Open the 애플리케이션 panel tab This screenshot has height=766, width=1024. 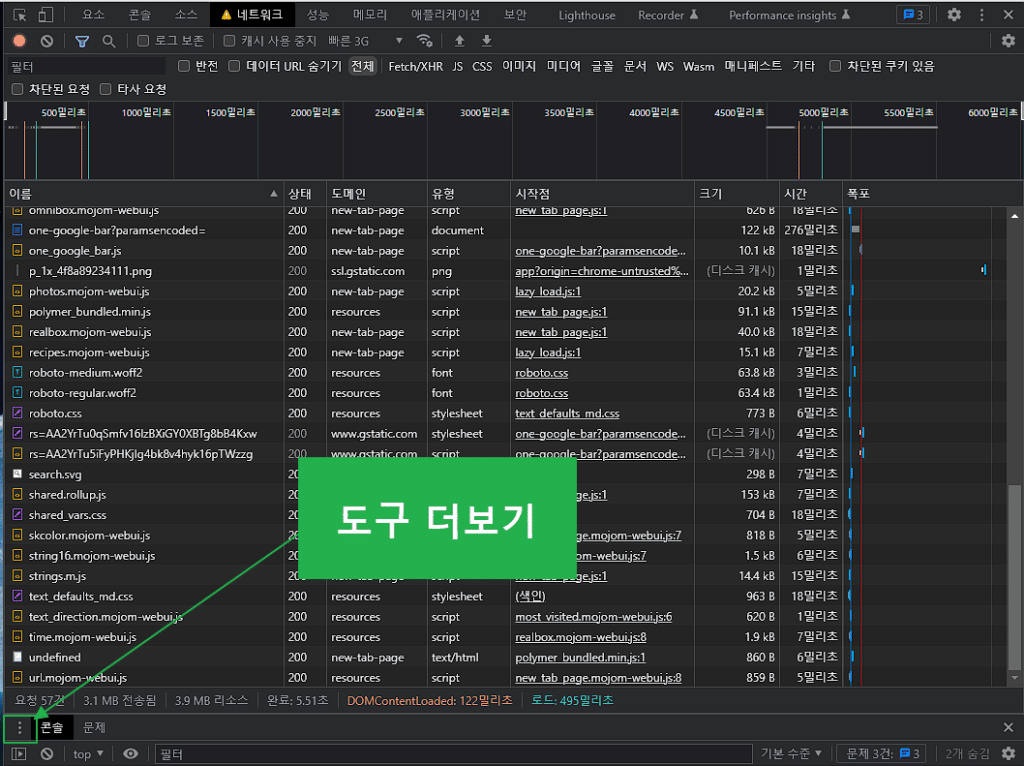click(445, 14)
